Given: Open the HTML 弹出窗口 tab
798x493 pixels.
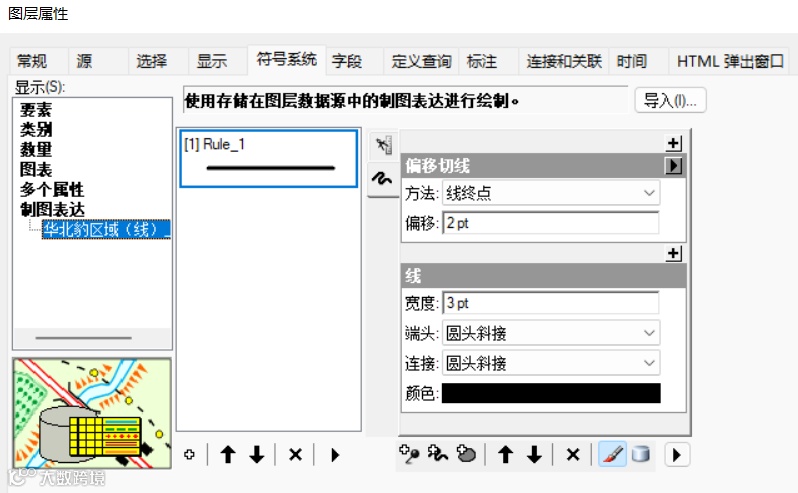Looking at the screenshot, I should 730,62.
